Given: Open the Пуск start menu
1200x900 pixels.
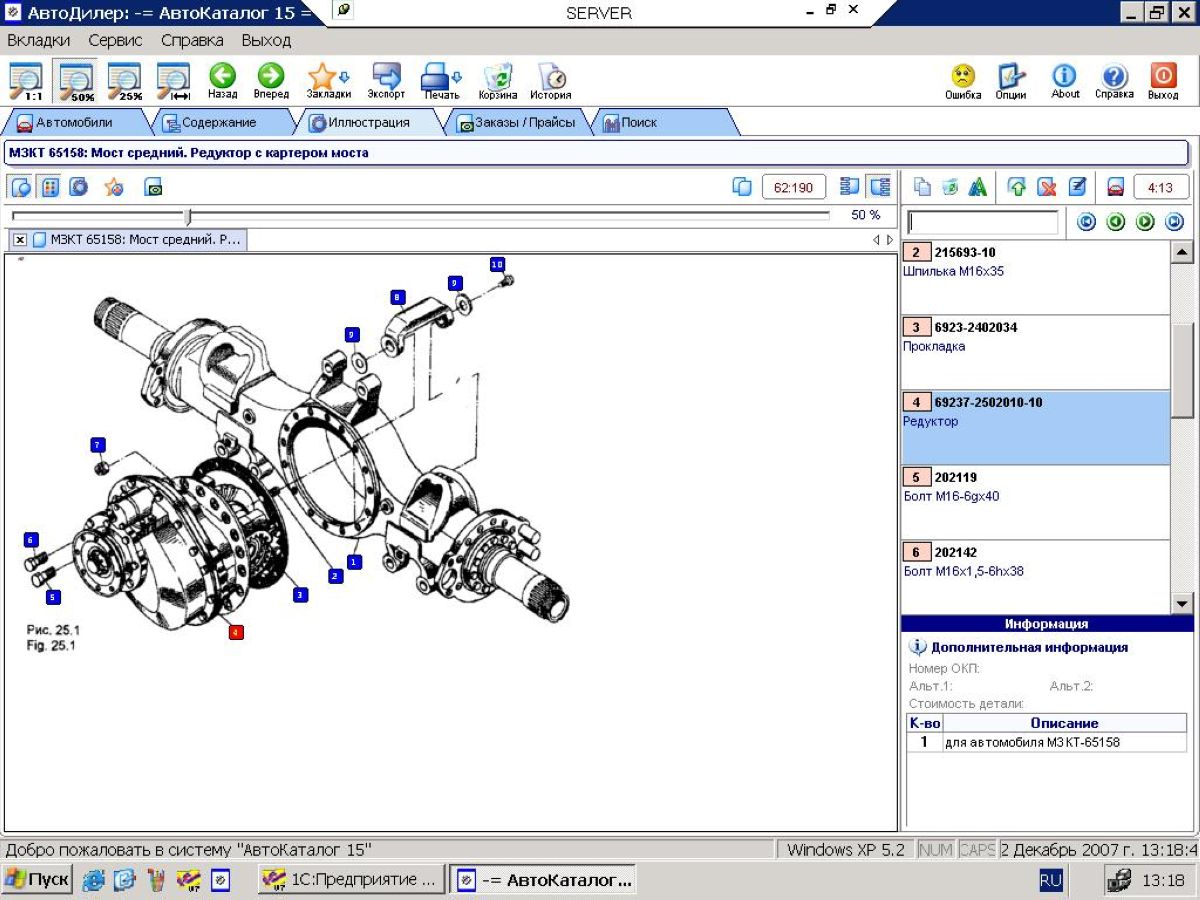Looking at the screenshot, I should pyautogui.click(x=38, y=880).
